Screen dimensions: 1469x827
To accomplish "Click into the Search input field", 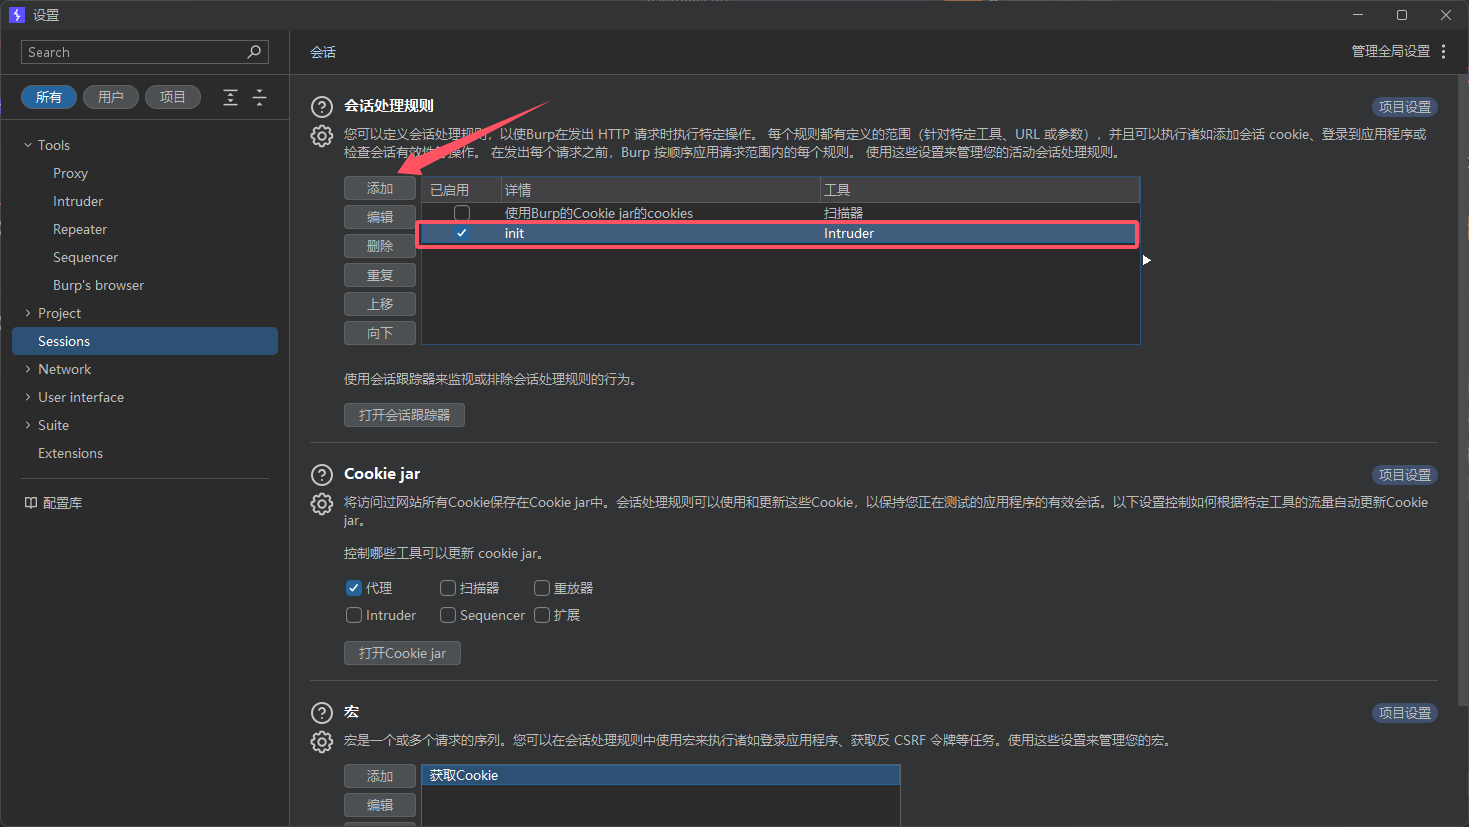I will [135, 52].
